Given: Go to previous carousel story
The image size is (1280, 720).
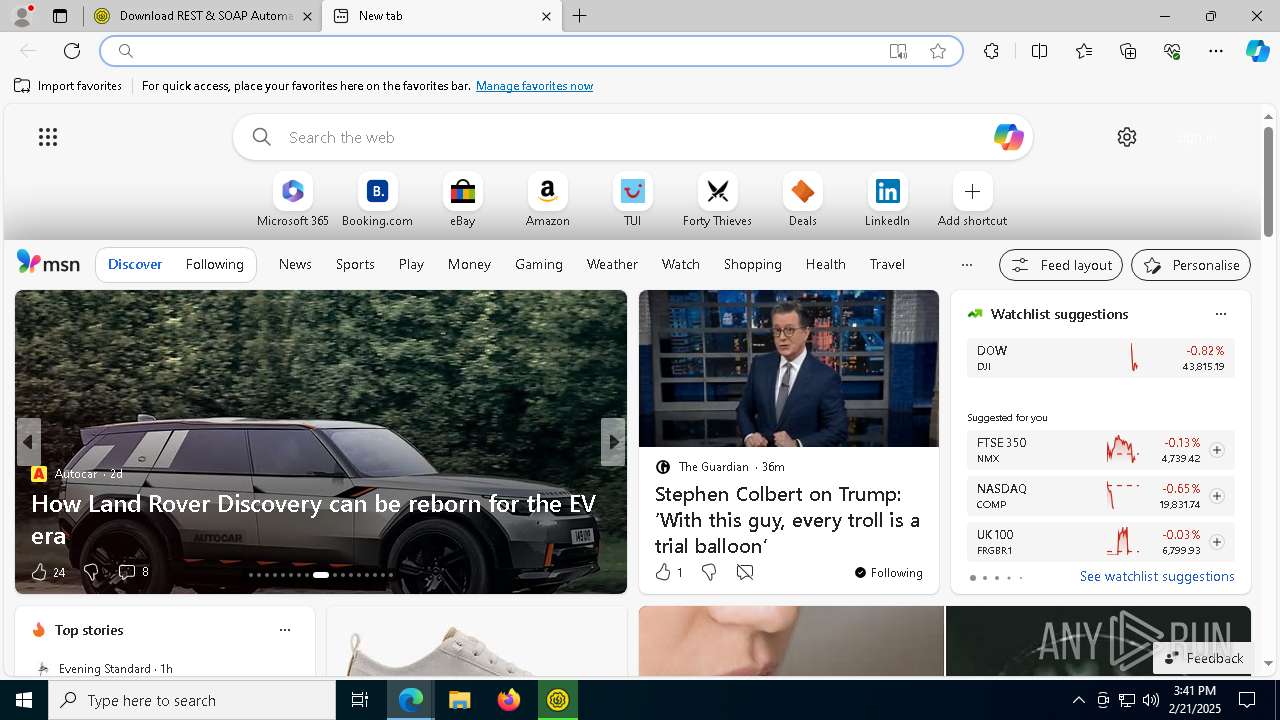Looking at the screenshot, I should pyautogui.click(x=28, y=441).
